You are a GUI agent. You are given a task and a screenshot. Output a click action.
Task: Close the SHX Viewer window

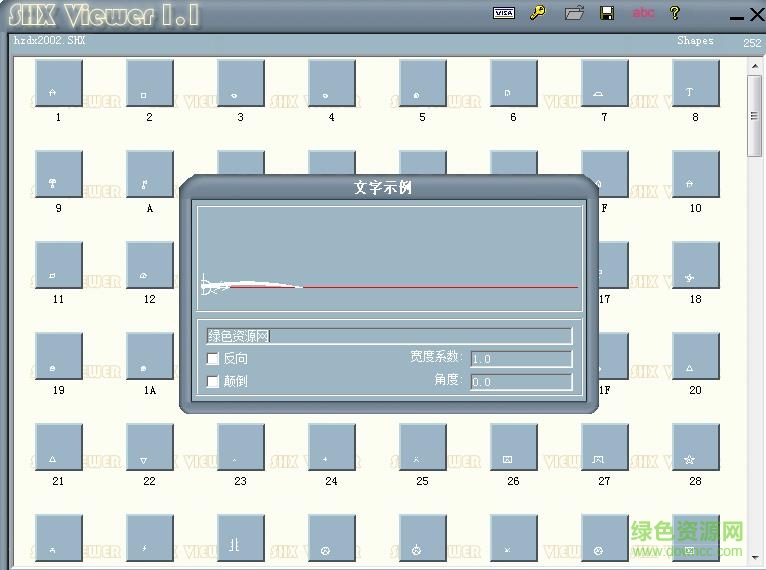pos(757,15)
